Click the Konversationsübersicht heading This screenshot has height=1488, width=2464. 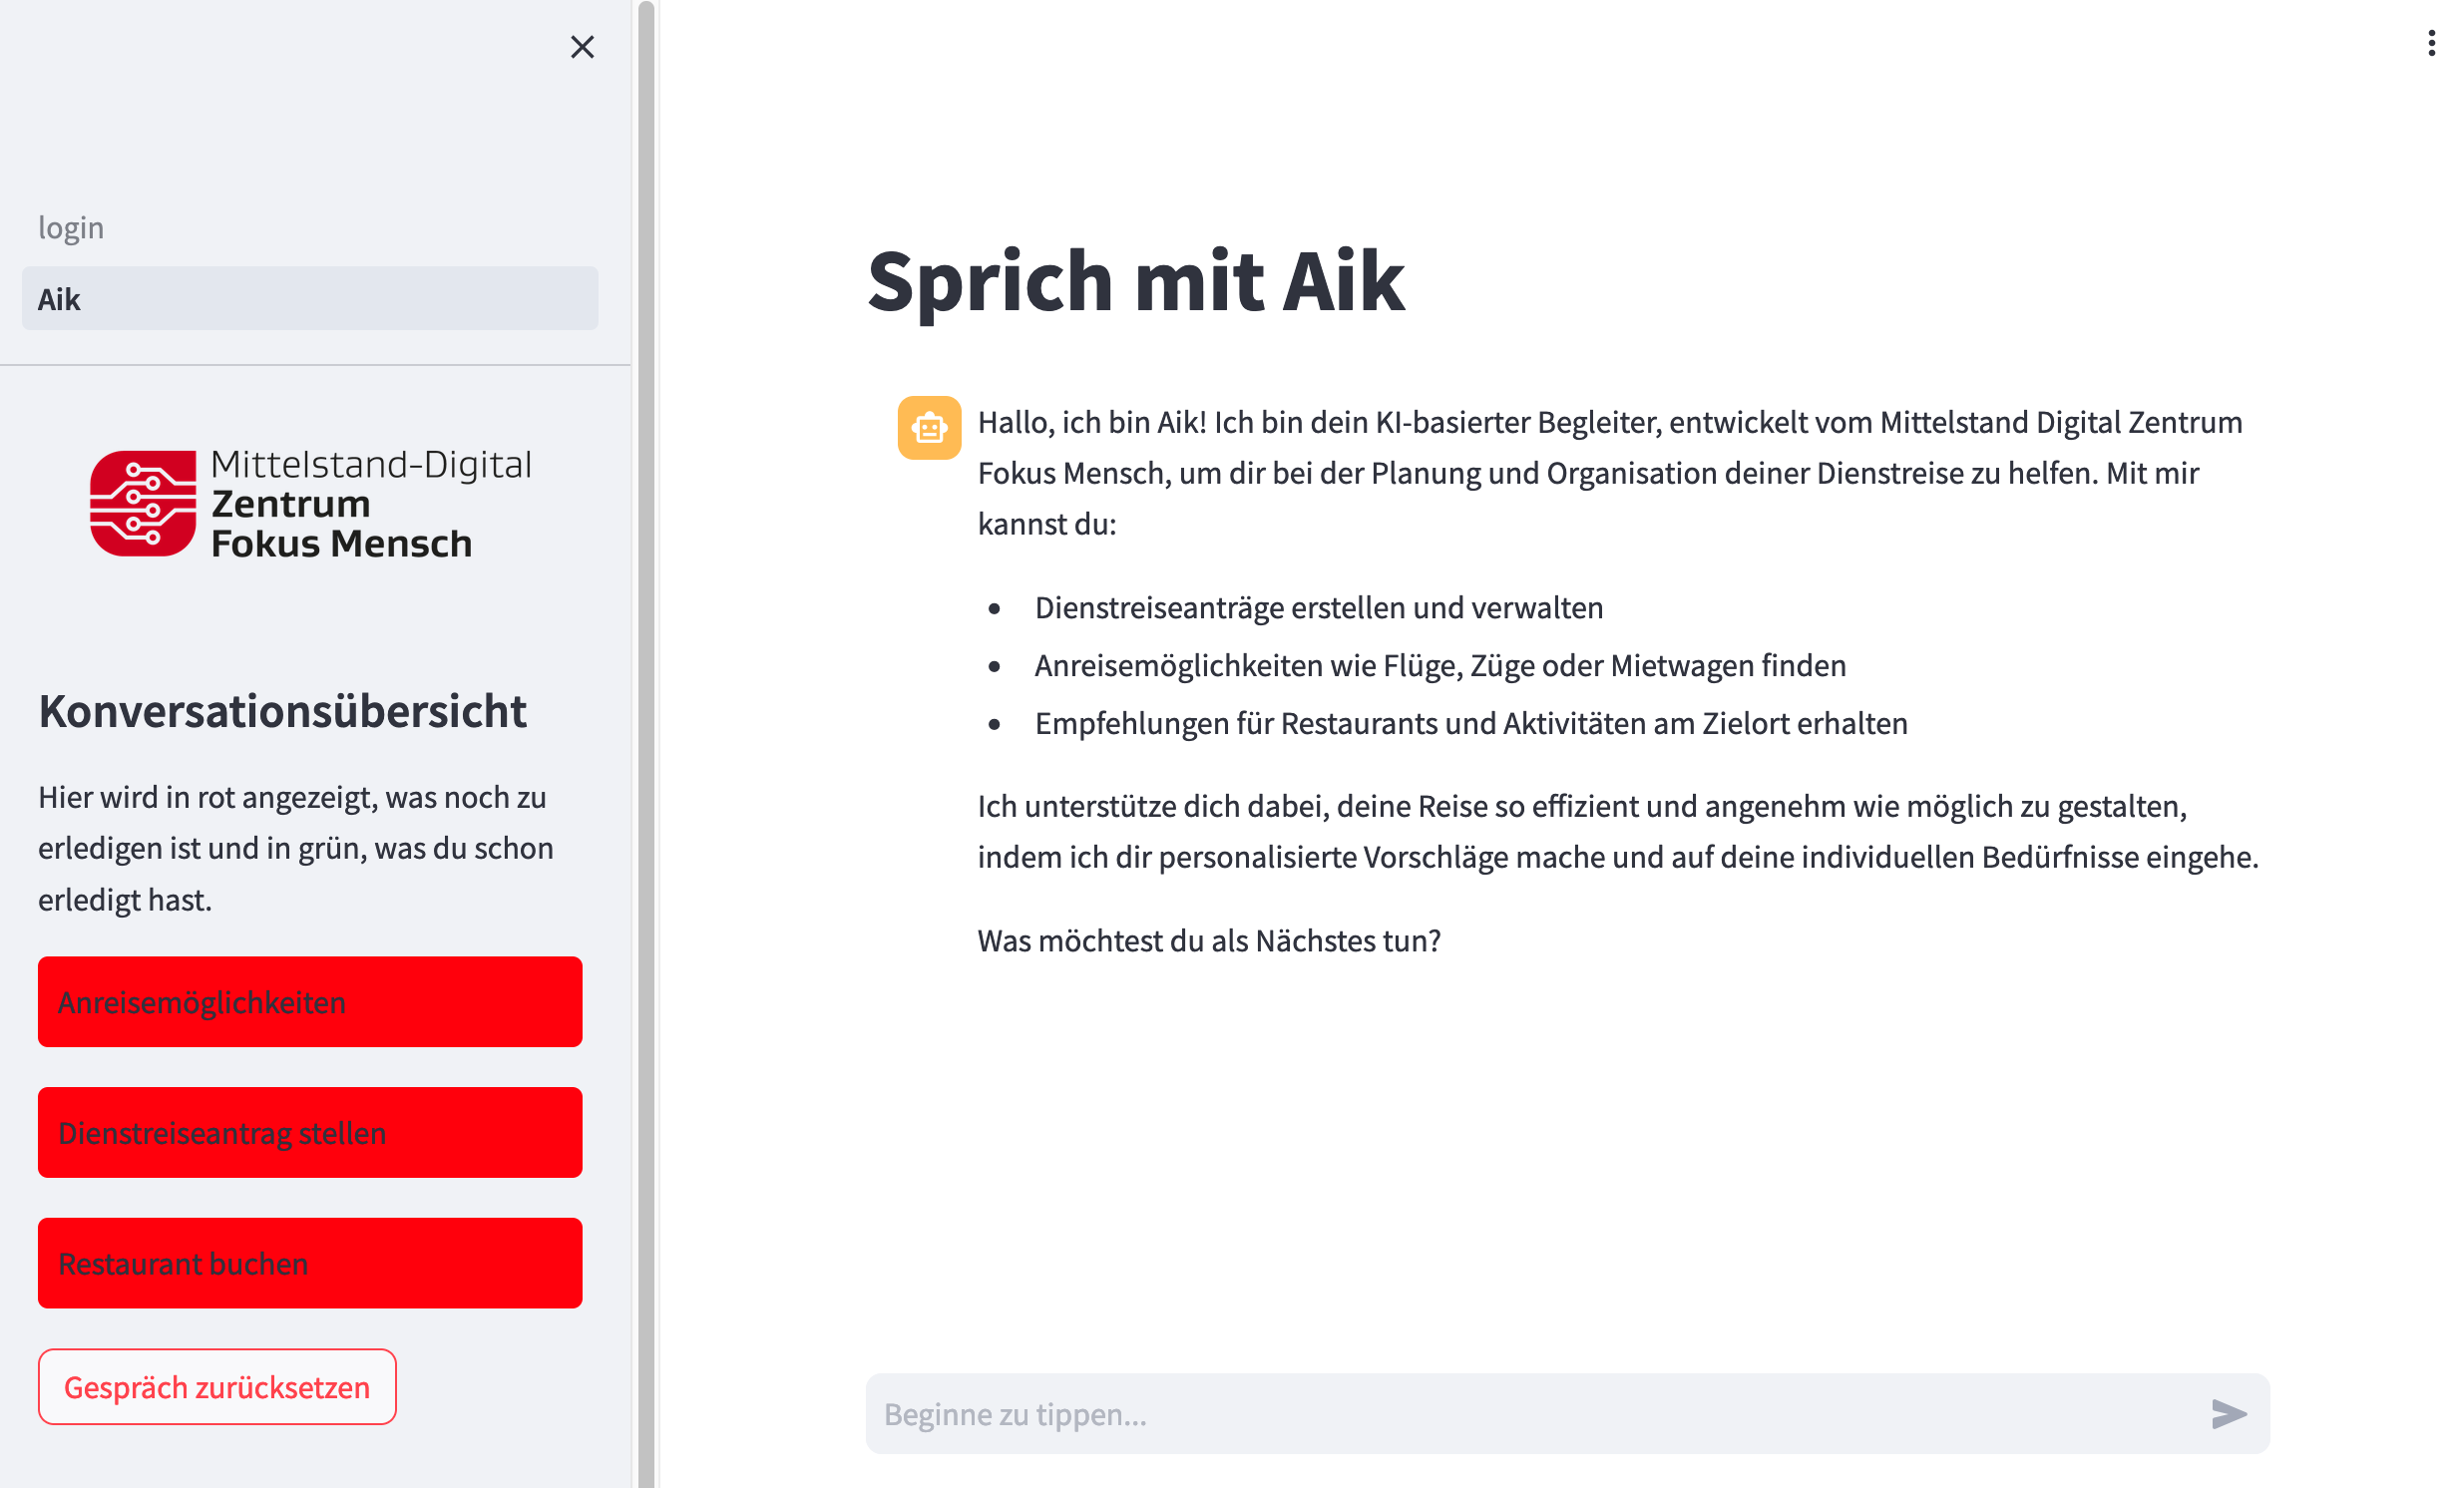[x=282, y=711]
